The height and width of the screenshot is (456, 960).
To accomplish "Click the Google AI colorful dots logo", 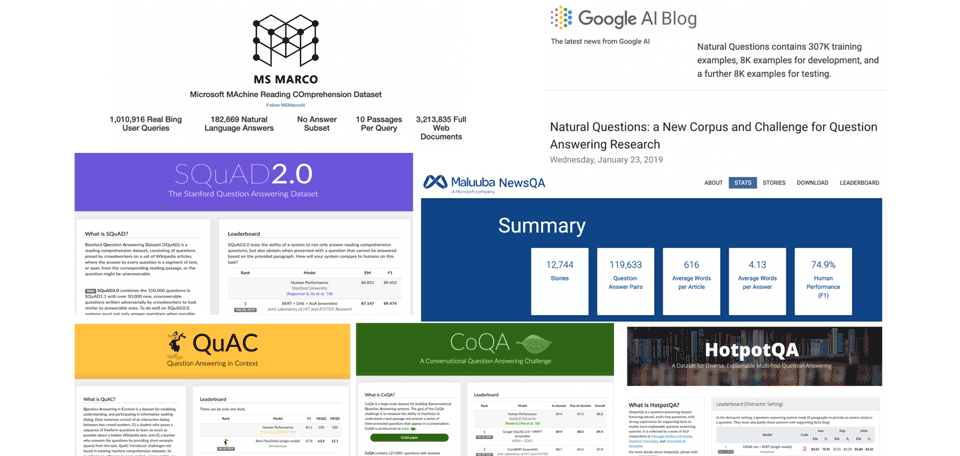I will pyautogui.click(x=561, y=18).
